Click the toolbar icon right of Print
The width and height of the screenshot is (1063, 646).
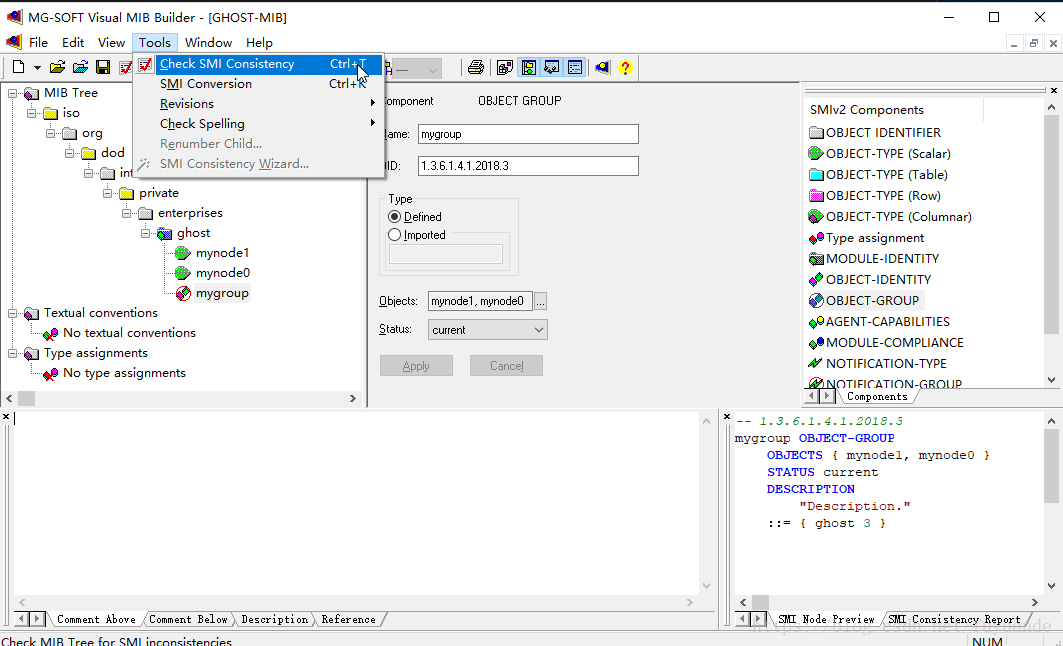point(504,67)
